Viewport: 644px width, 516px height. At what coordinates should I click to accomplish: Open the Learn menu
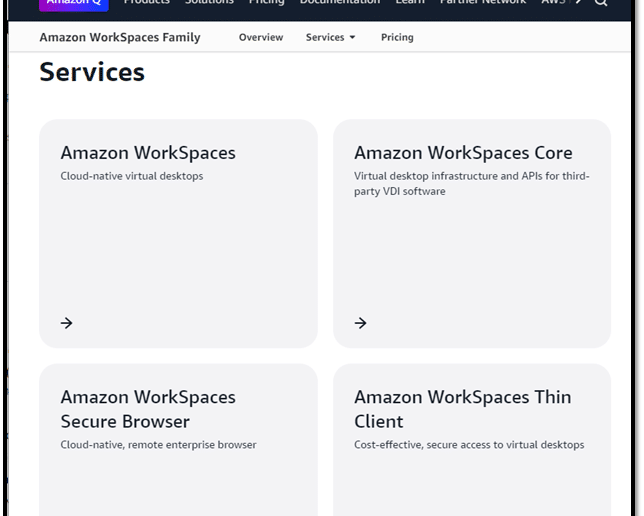click(x=410, y=2)
